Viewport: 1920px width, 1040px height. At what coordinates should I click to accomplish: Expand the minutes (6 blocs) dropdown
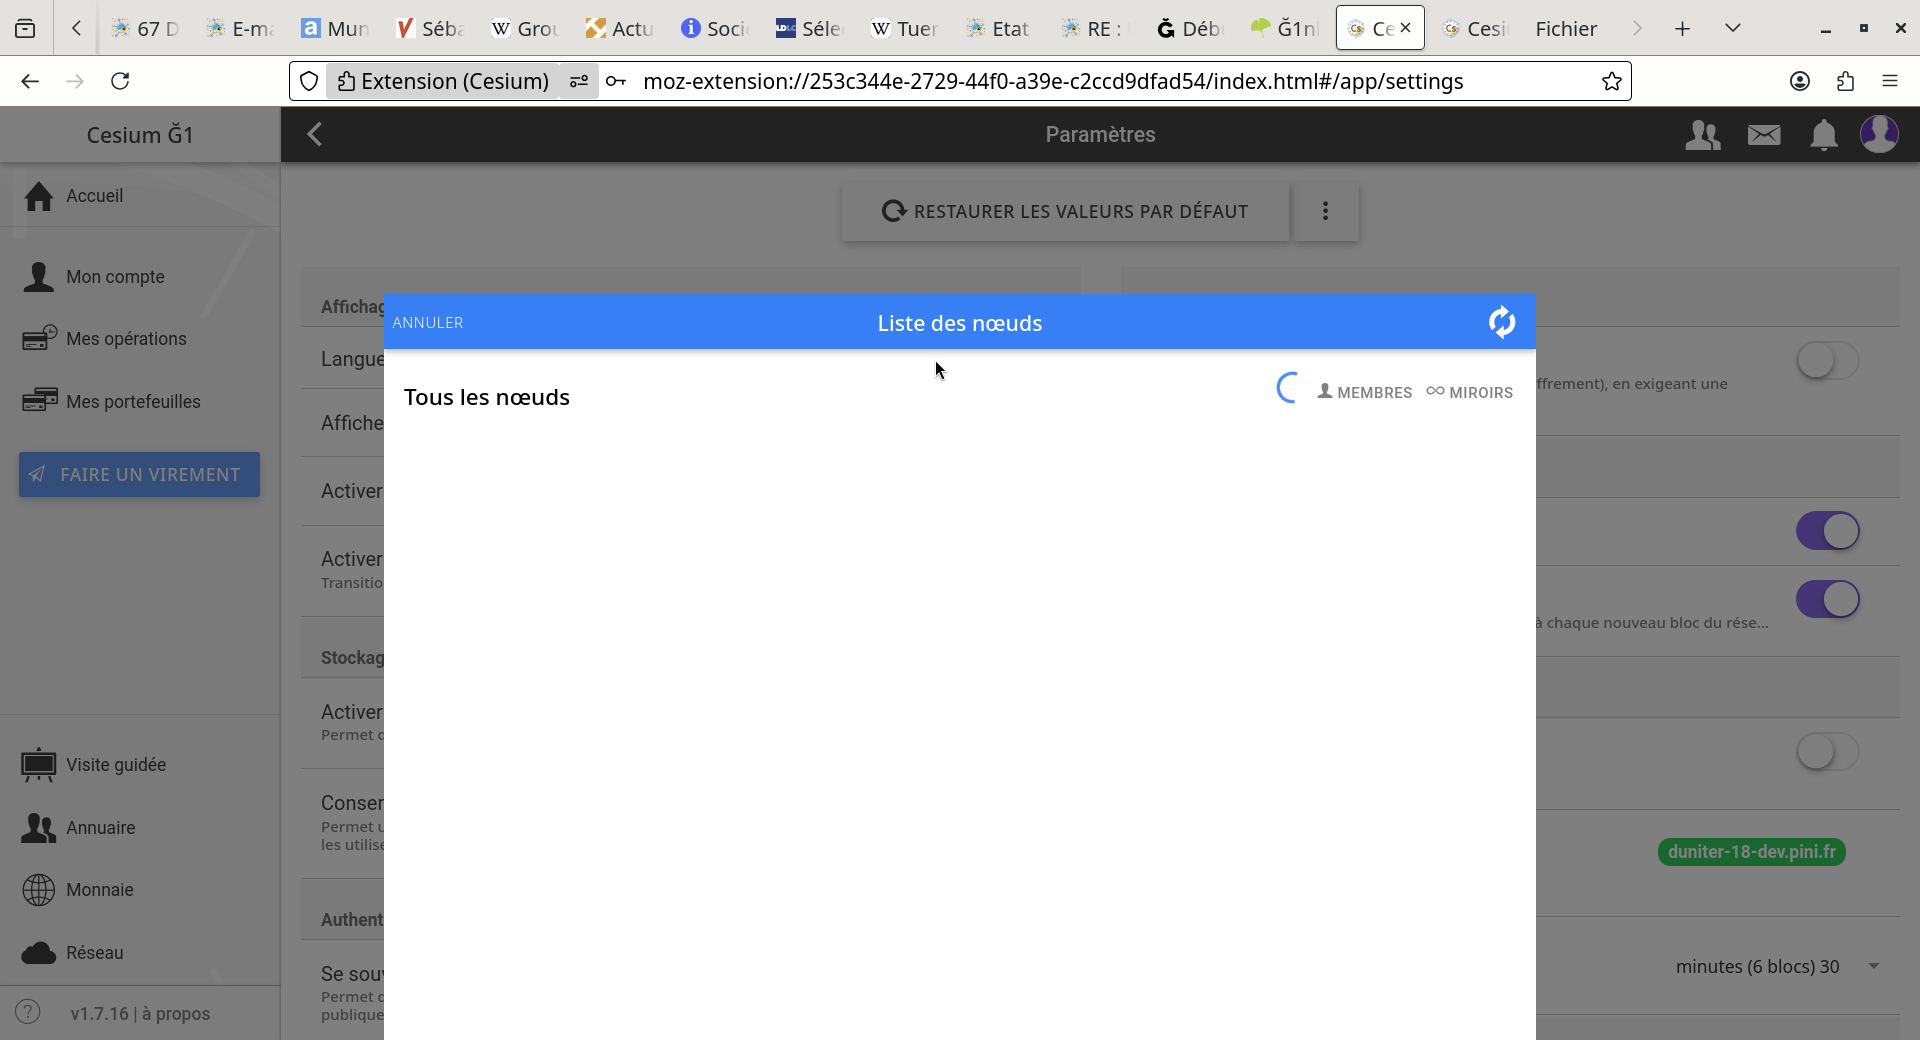pos(1873,966)
